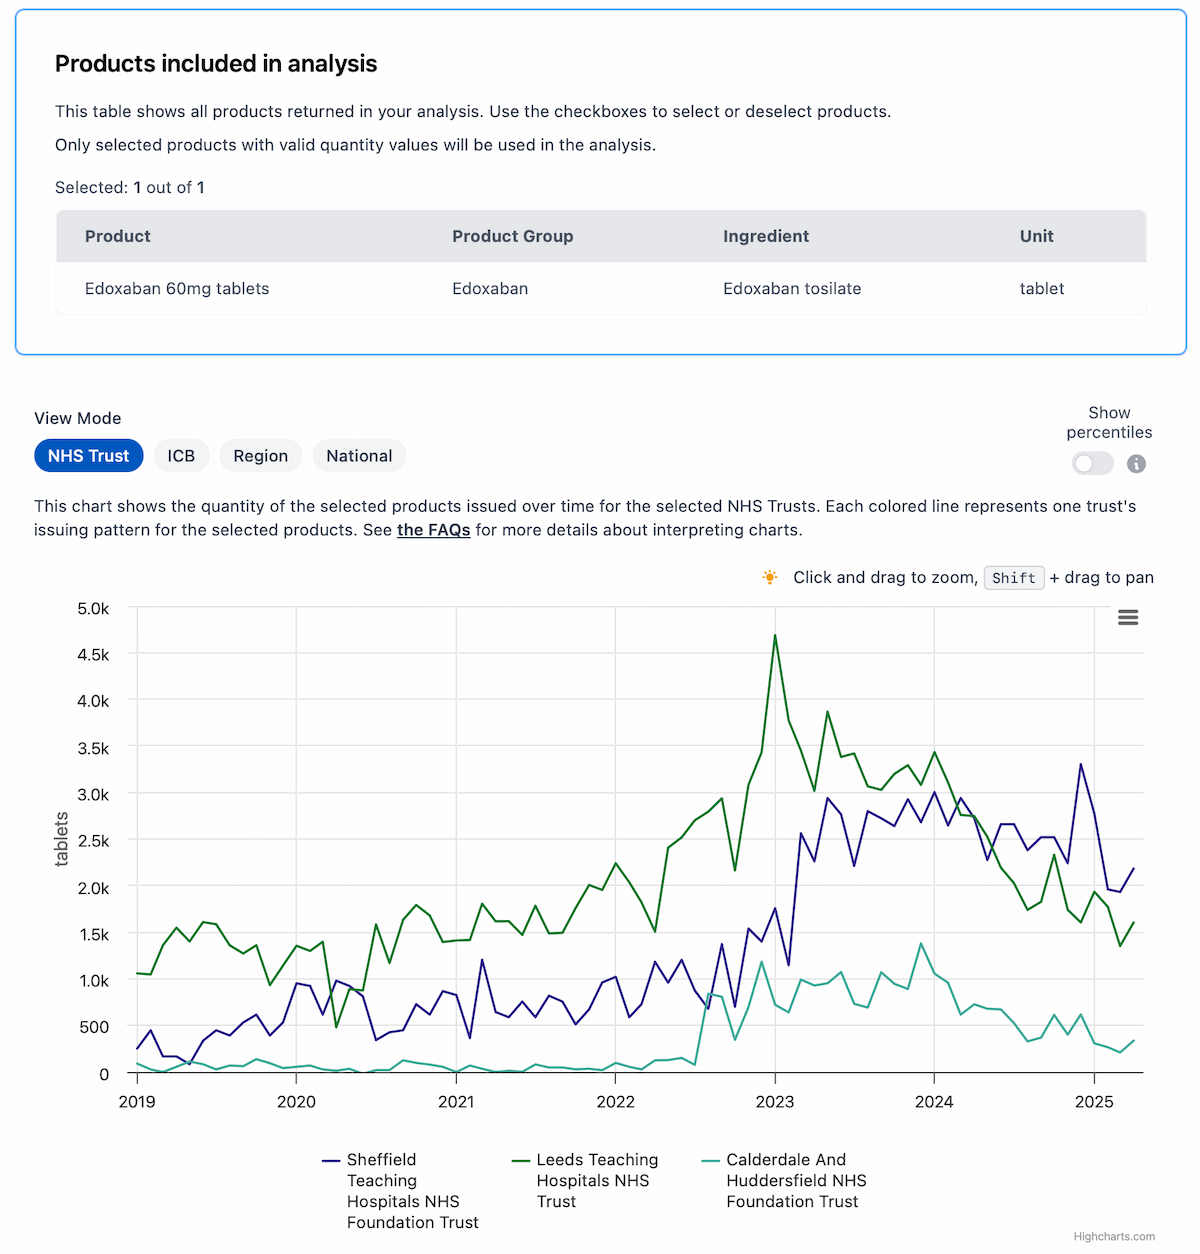The width and height of the screenshot is (1200, 1254).
Task: Click the Product column header
Action: [118, 236]
